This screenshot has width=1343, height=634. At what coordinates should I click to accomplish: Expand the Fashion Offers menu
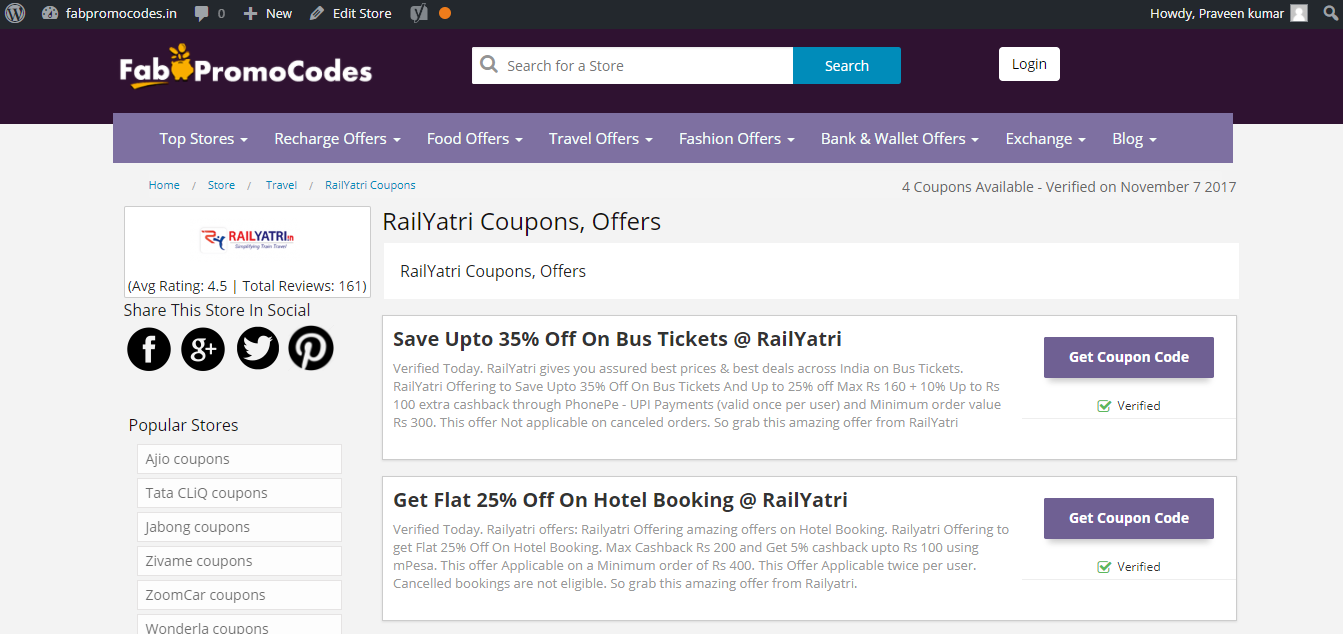(737, 138)
